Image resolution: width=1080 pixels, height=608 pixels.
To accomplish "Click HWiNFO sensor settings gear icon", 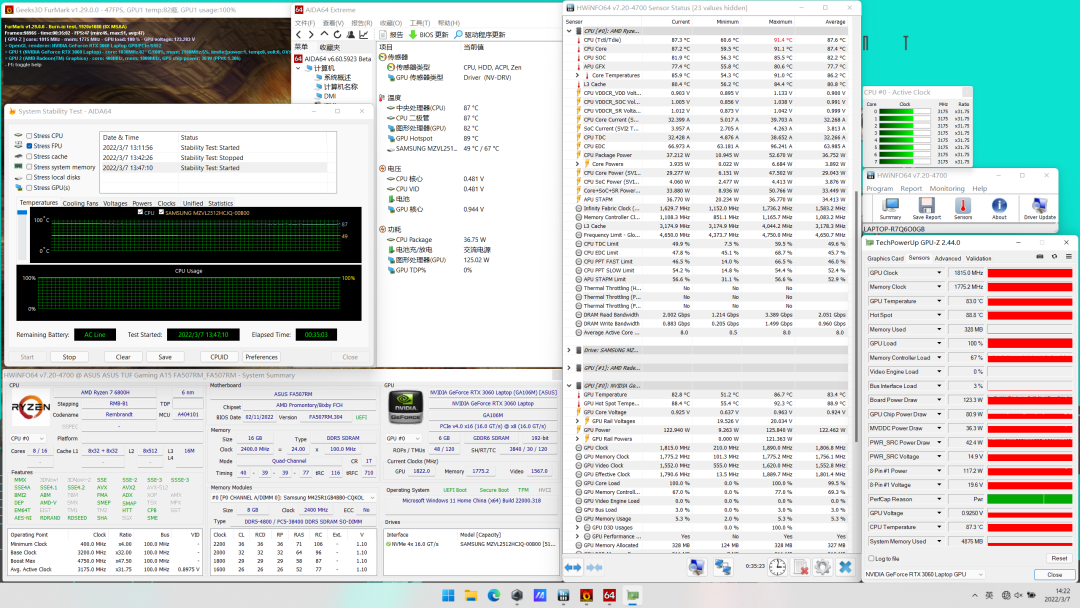I will coord(822,567).
